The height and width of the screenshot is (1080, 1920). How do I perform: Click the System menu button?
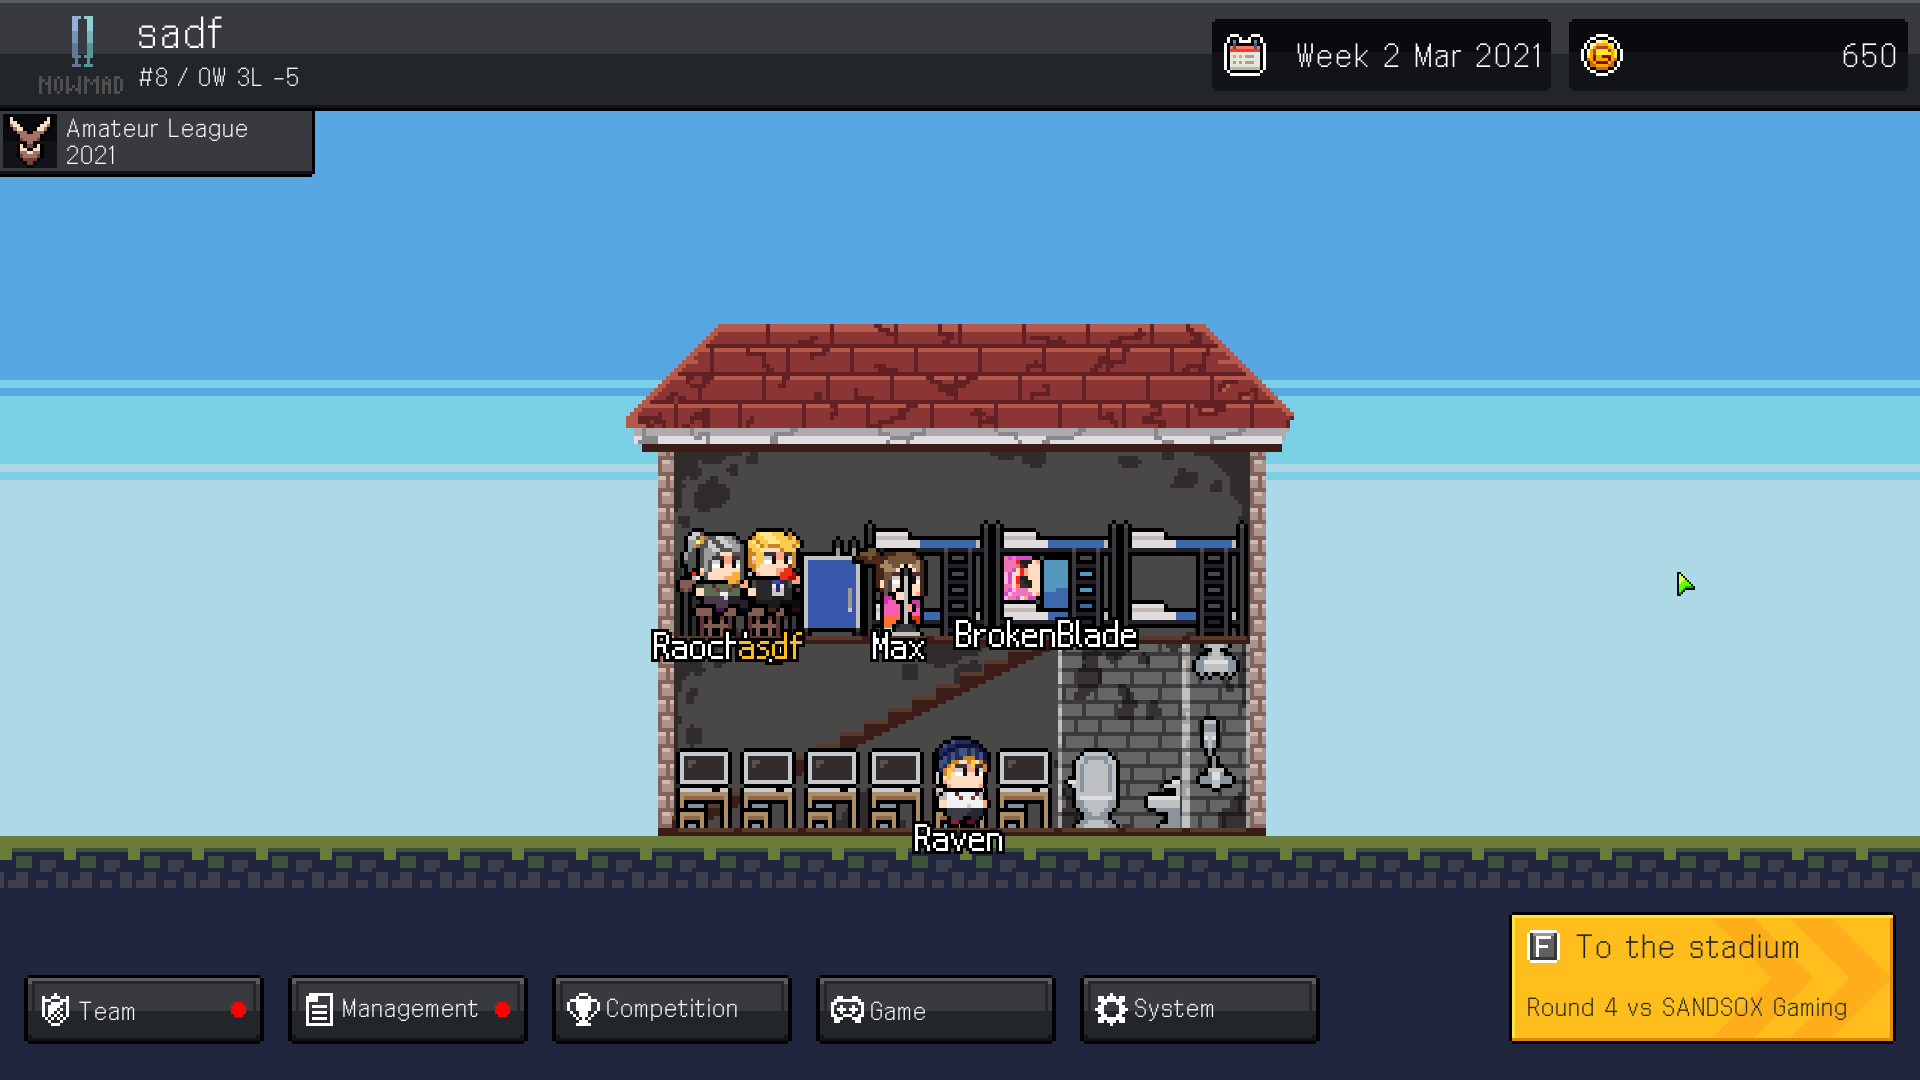click(1200, 1011)
